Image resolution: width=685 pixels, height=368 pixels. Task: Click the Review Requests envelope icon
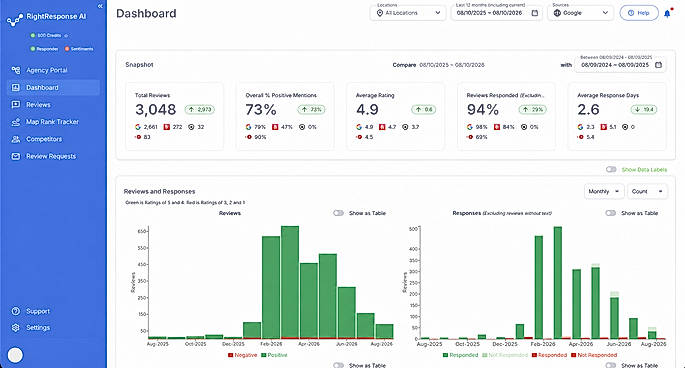16,156
